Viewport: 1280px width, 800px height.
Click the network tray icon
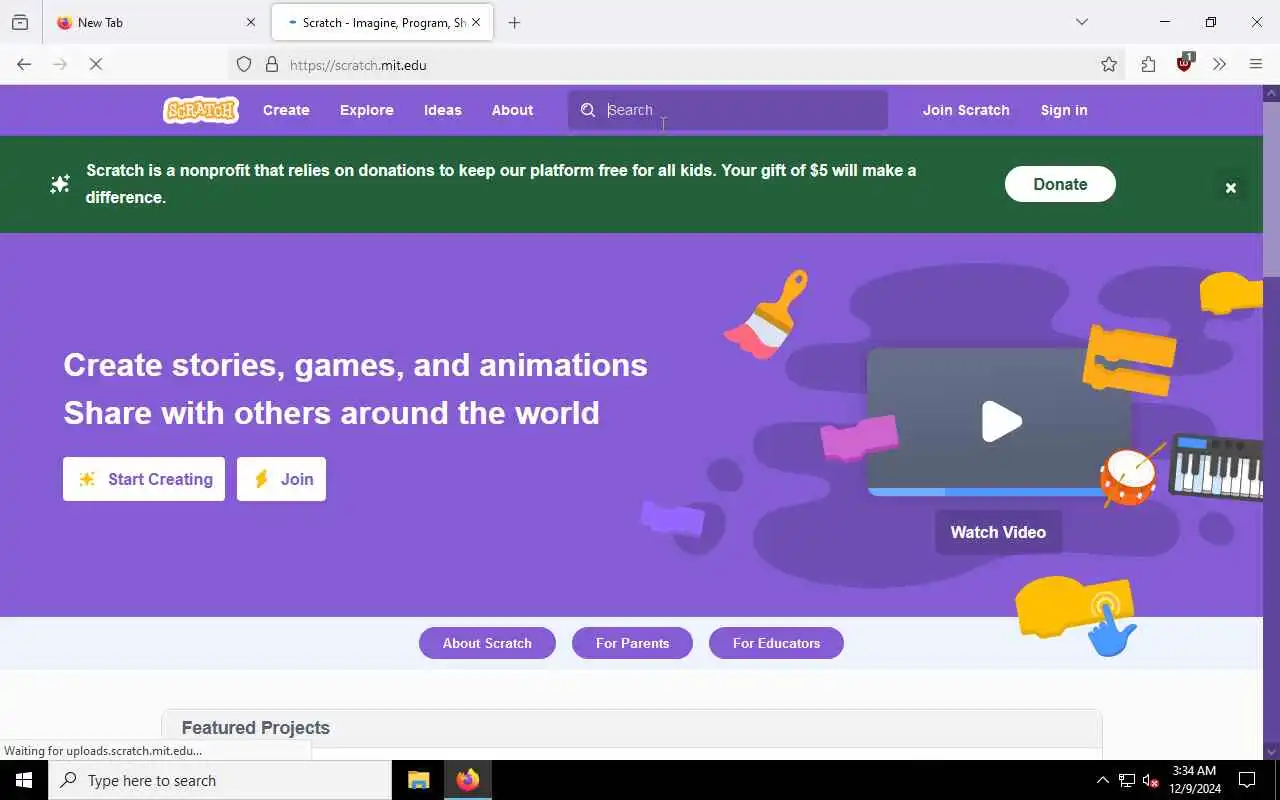tap(1126, 781)
